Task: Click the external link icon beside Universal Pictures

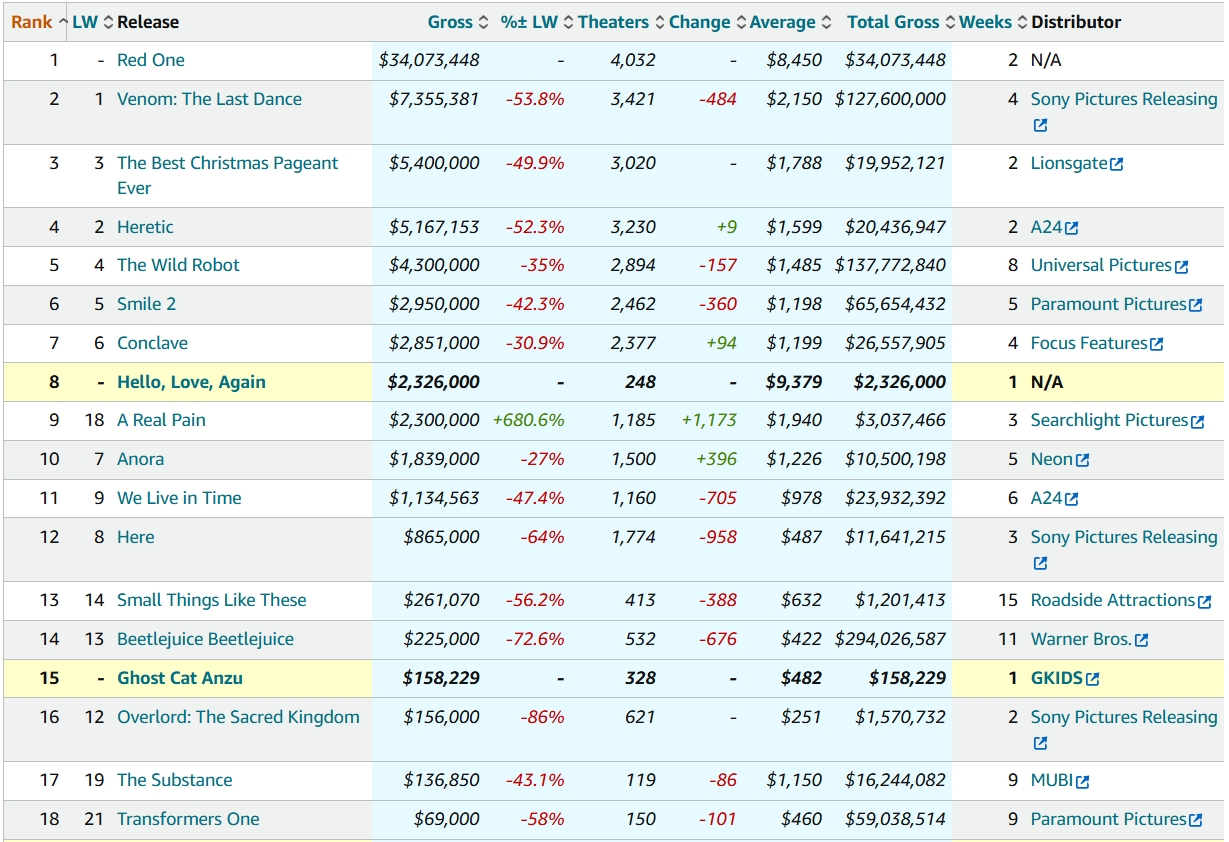Action: pyautogui.click(x=1182, y=267)
